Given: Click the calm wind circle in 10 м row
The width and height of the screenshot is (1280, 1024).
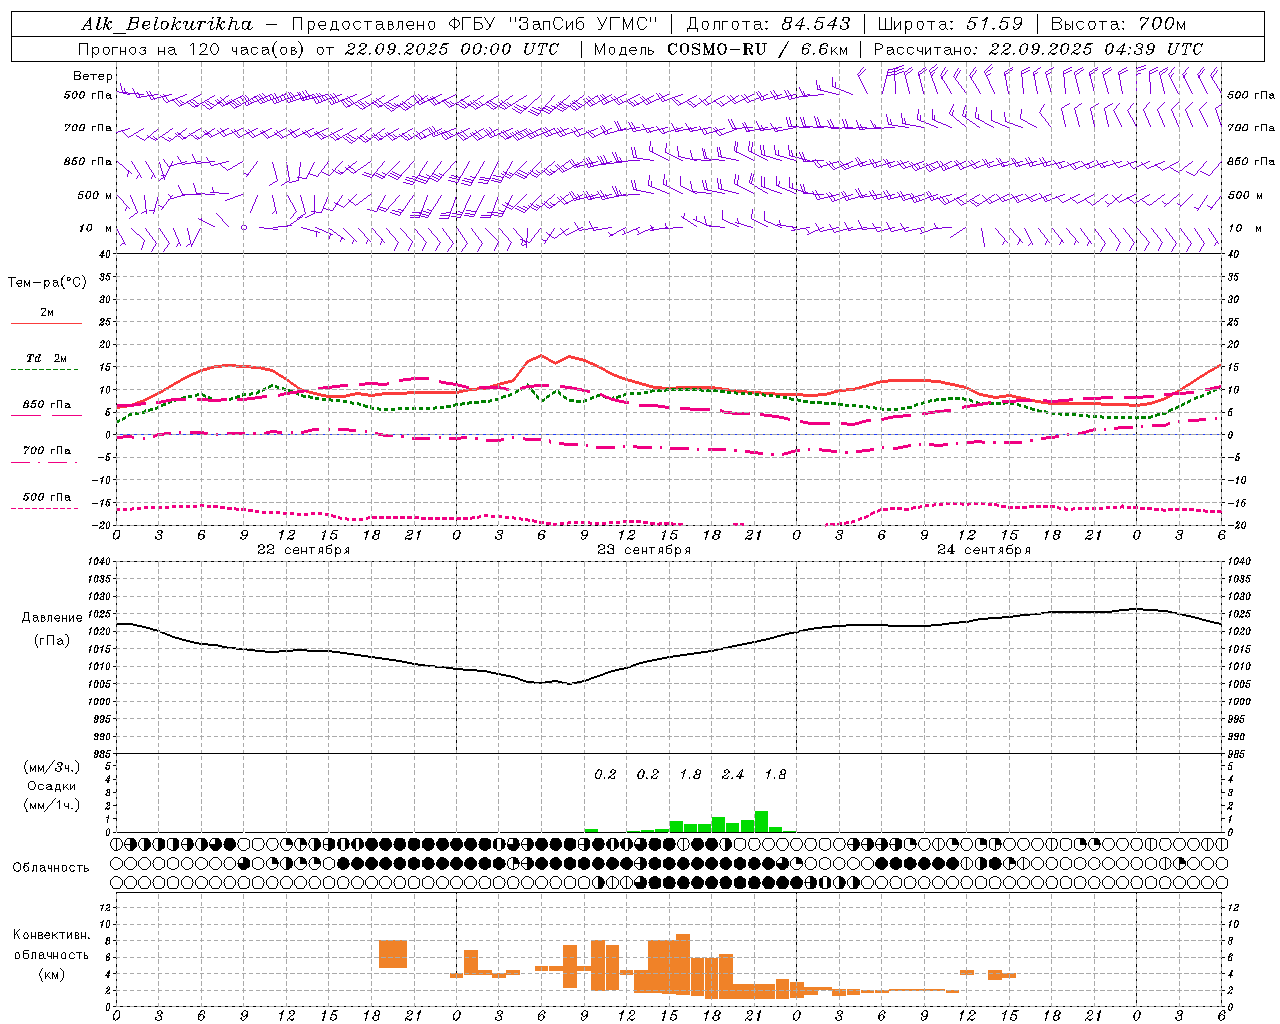Looking at the screenshot, I should pyautogui.click(x=243, y=228).
